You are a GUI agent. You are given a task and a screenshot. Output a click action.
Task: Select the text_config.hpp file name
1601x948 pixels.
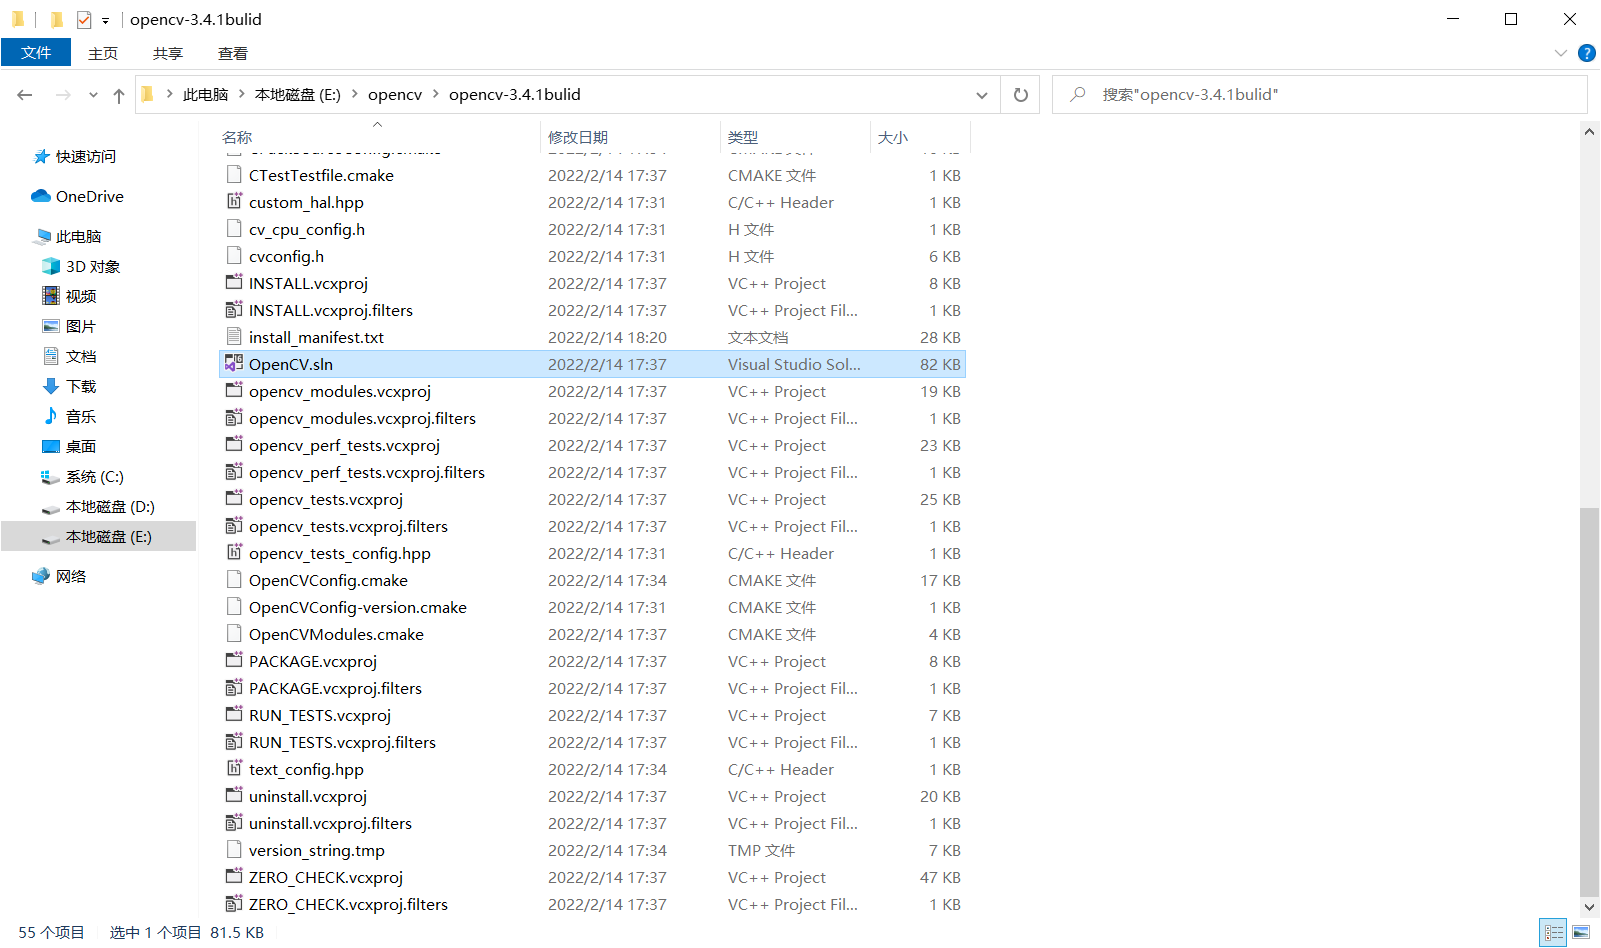[306, 769]
